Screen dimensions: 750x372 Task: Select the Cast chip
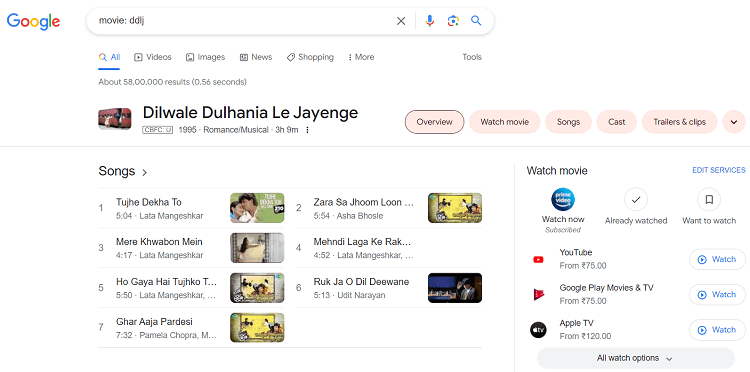point(617,122)
